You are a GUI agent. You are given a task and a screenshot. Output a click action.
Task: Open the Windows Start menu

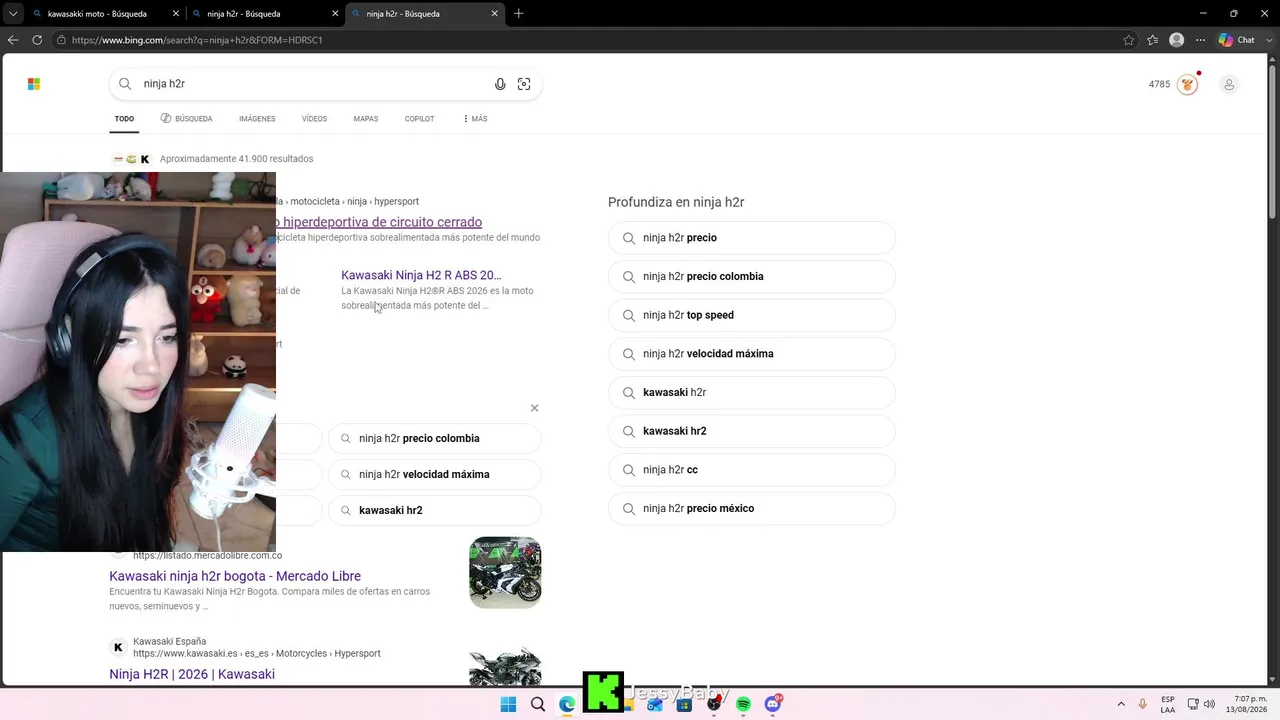pyautogui.click(x=508, y=704)
